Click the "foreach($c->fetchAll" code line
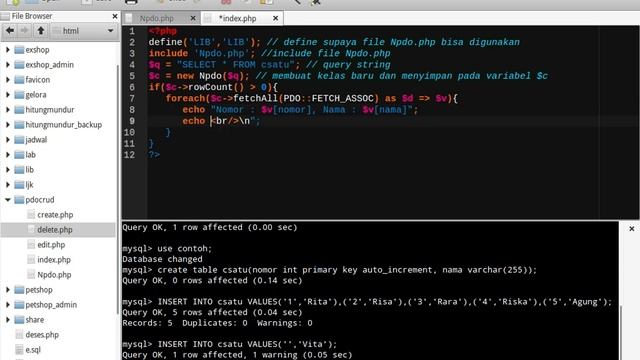This screenshot has height=360, width=640. pos(312,98)
